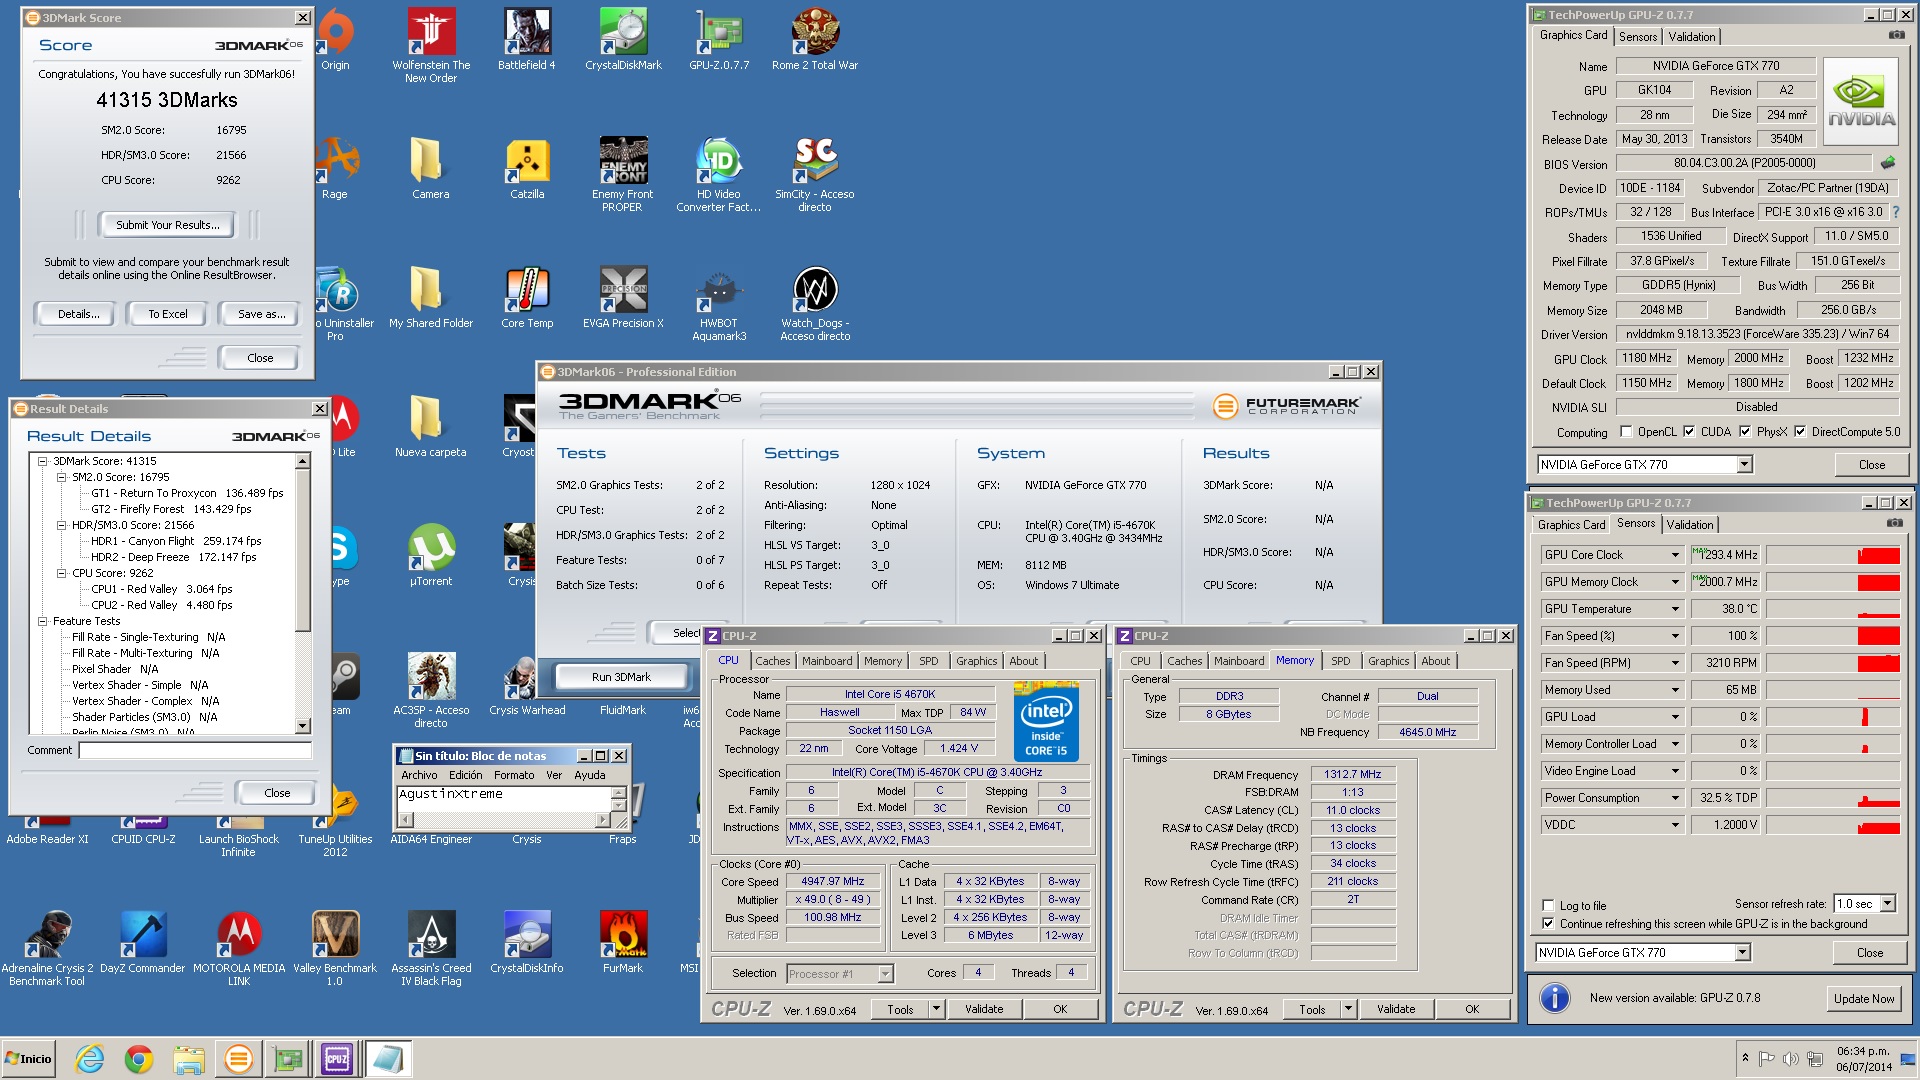Open the Wolfenstein The New Order desktop icon

(x=431, y=44)
